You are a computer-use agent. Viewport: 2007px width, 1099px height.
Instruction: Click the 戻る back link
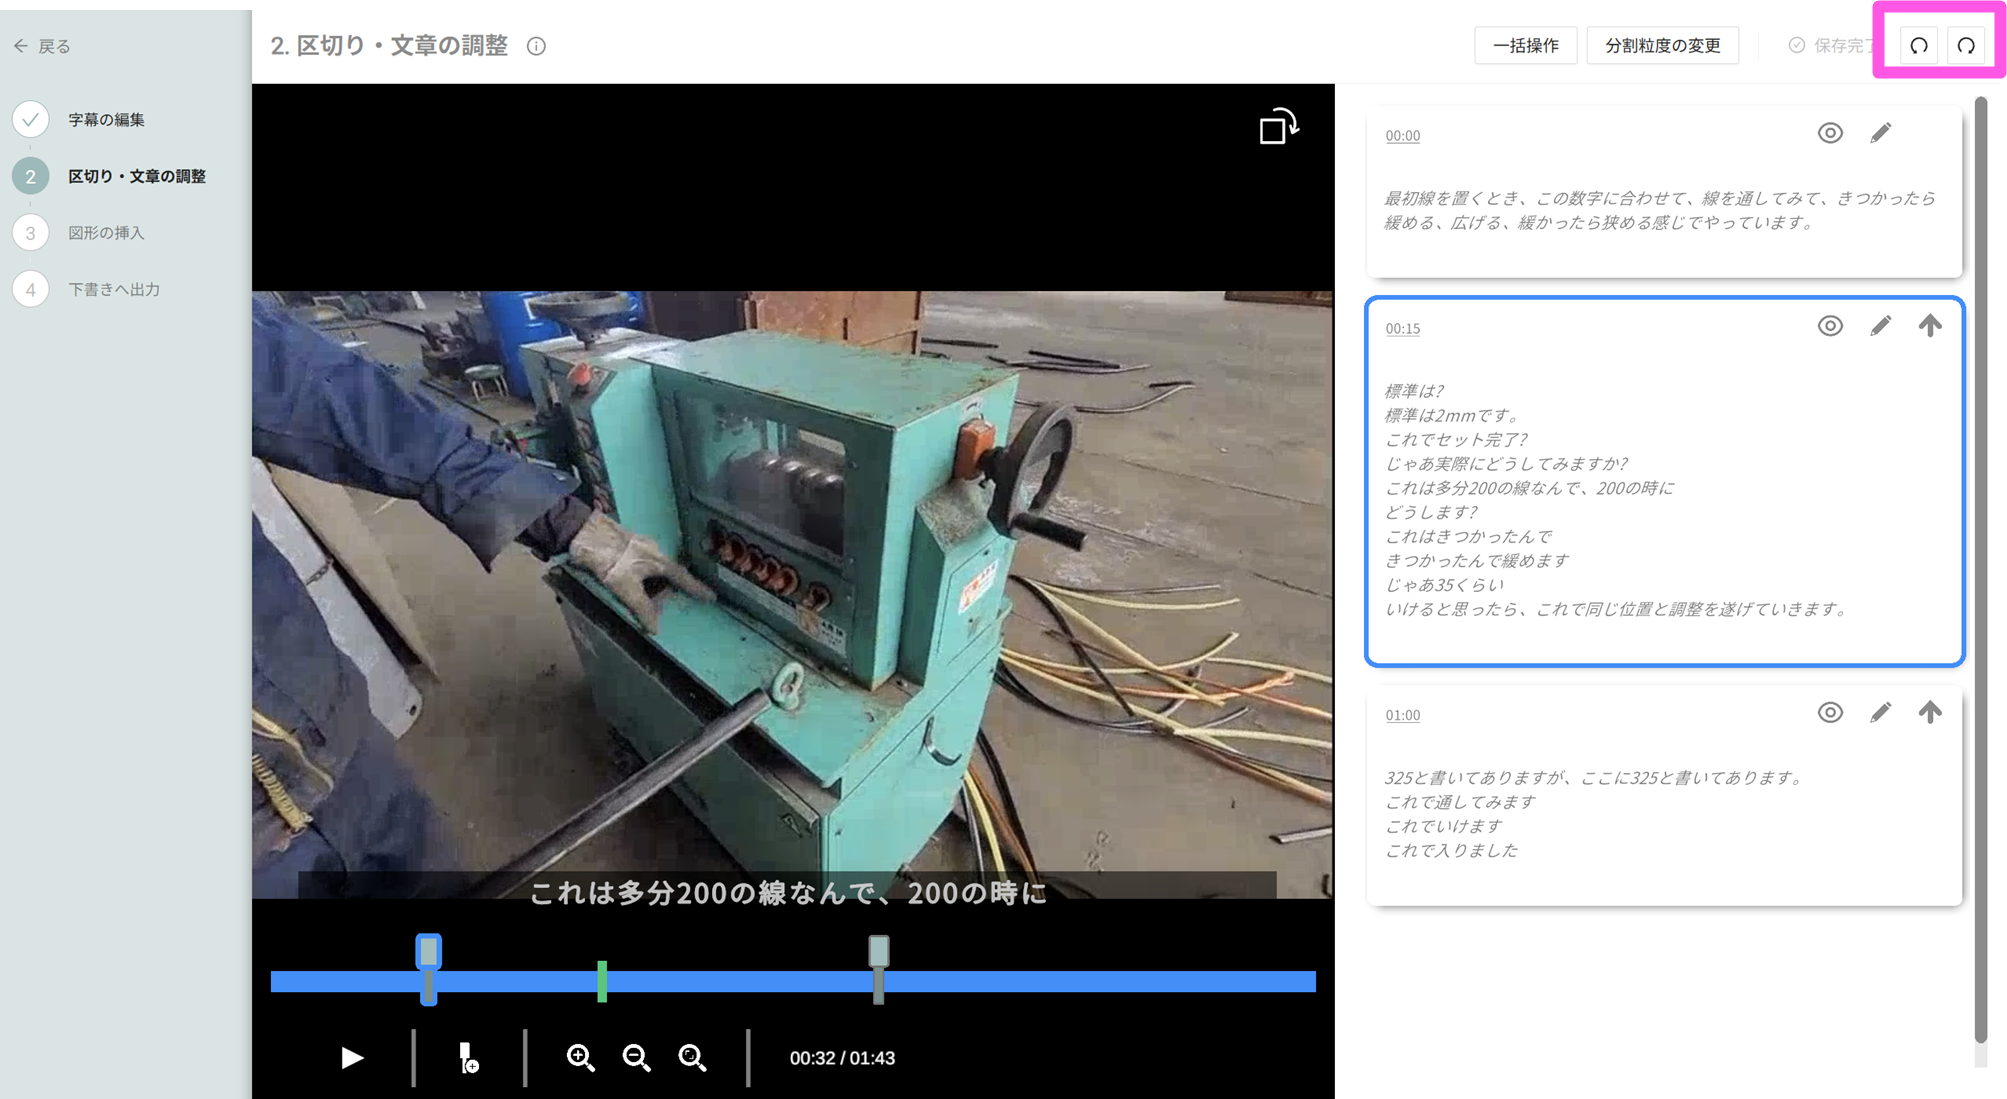pyautogui.click(x=42, y=46)
